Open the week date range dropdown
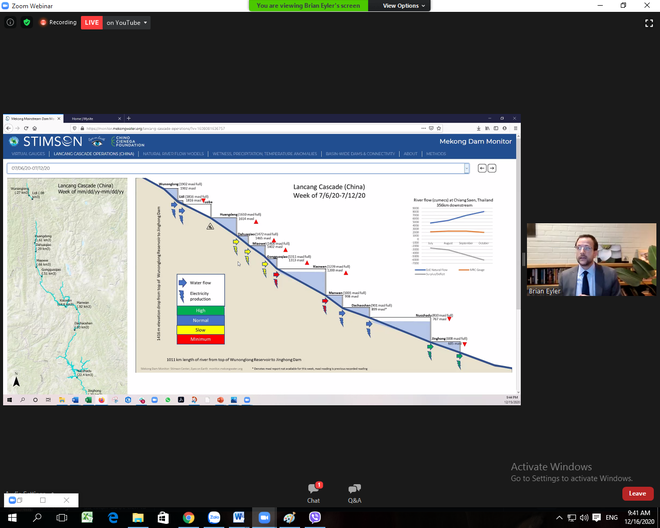The width and height of the screenshot is (660, 528). tap(466, 168)
